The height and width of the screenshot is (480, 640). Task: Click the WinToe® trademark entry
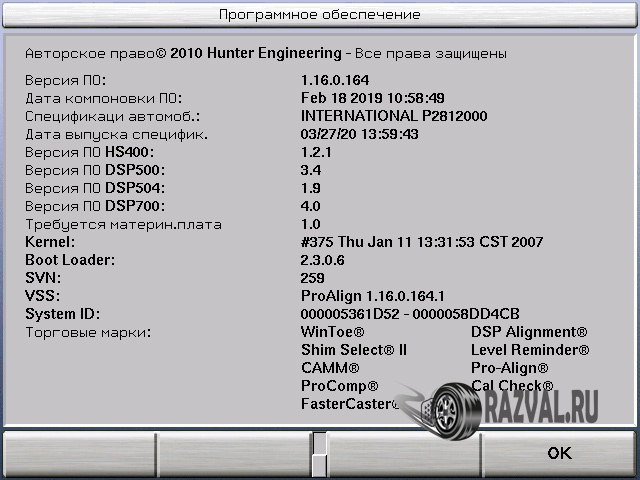[x=332, y=332]
